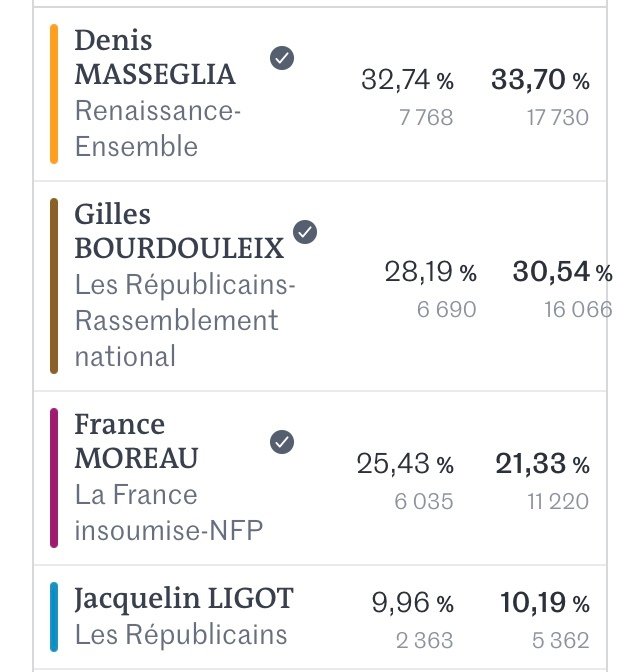Screen dimensions: 640x672
Task: Click the brown color bar beside Gilles BOURDOULEIX
Action: click(x=54, y=286)
